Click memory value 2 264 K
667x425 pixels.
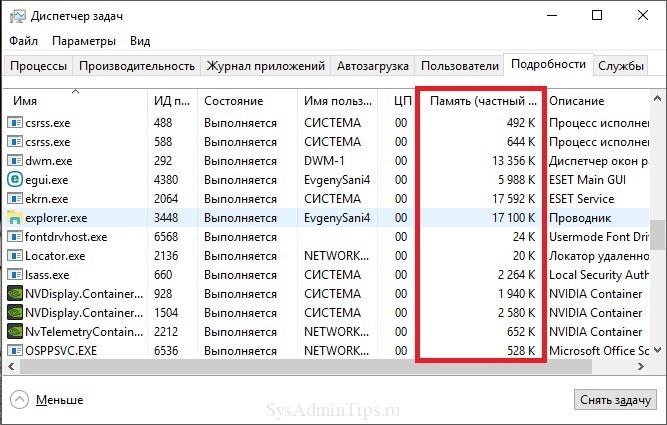[516, 275]
